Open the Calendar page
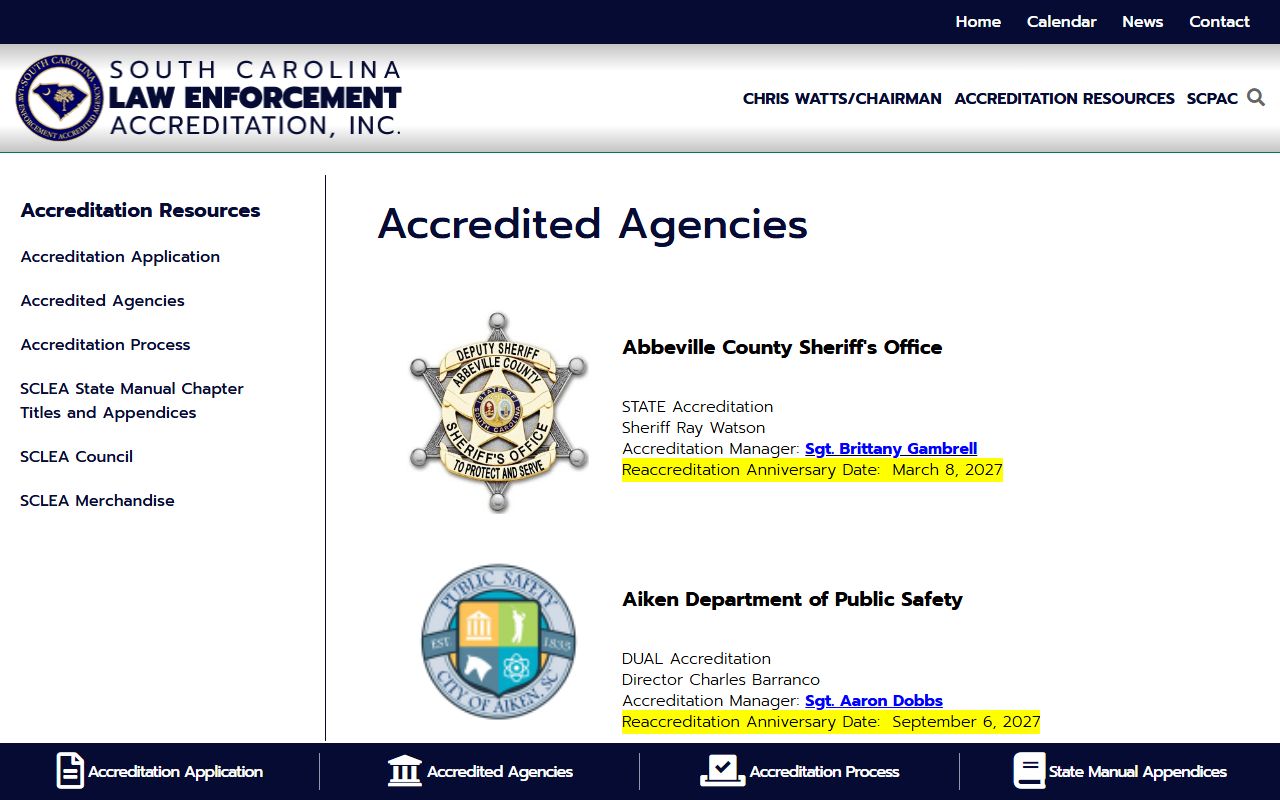Image resolution: width=1280 pixels, height=800 pixels. (1061, 21)
